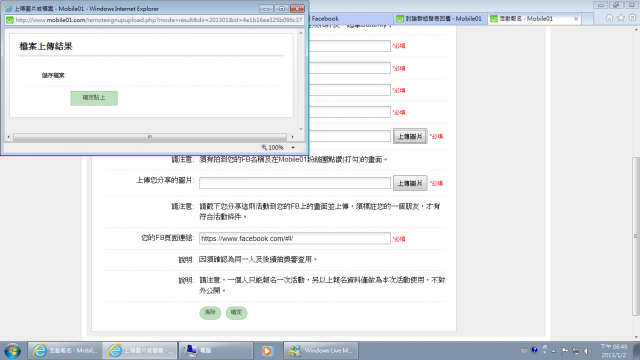Open the browser Tools gear icon
640x360 pixels.
(632, 18)
